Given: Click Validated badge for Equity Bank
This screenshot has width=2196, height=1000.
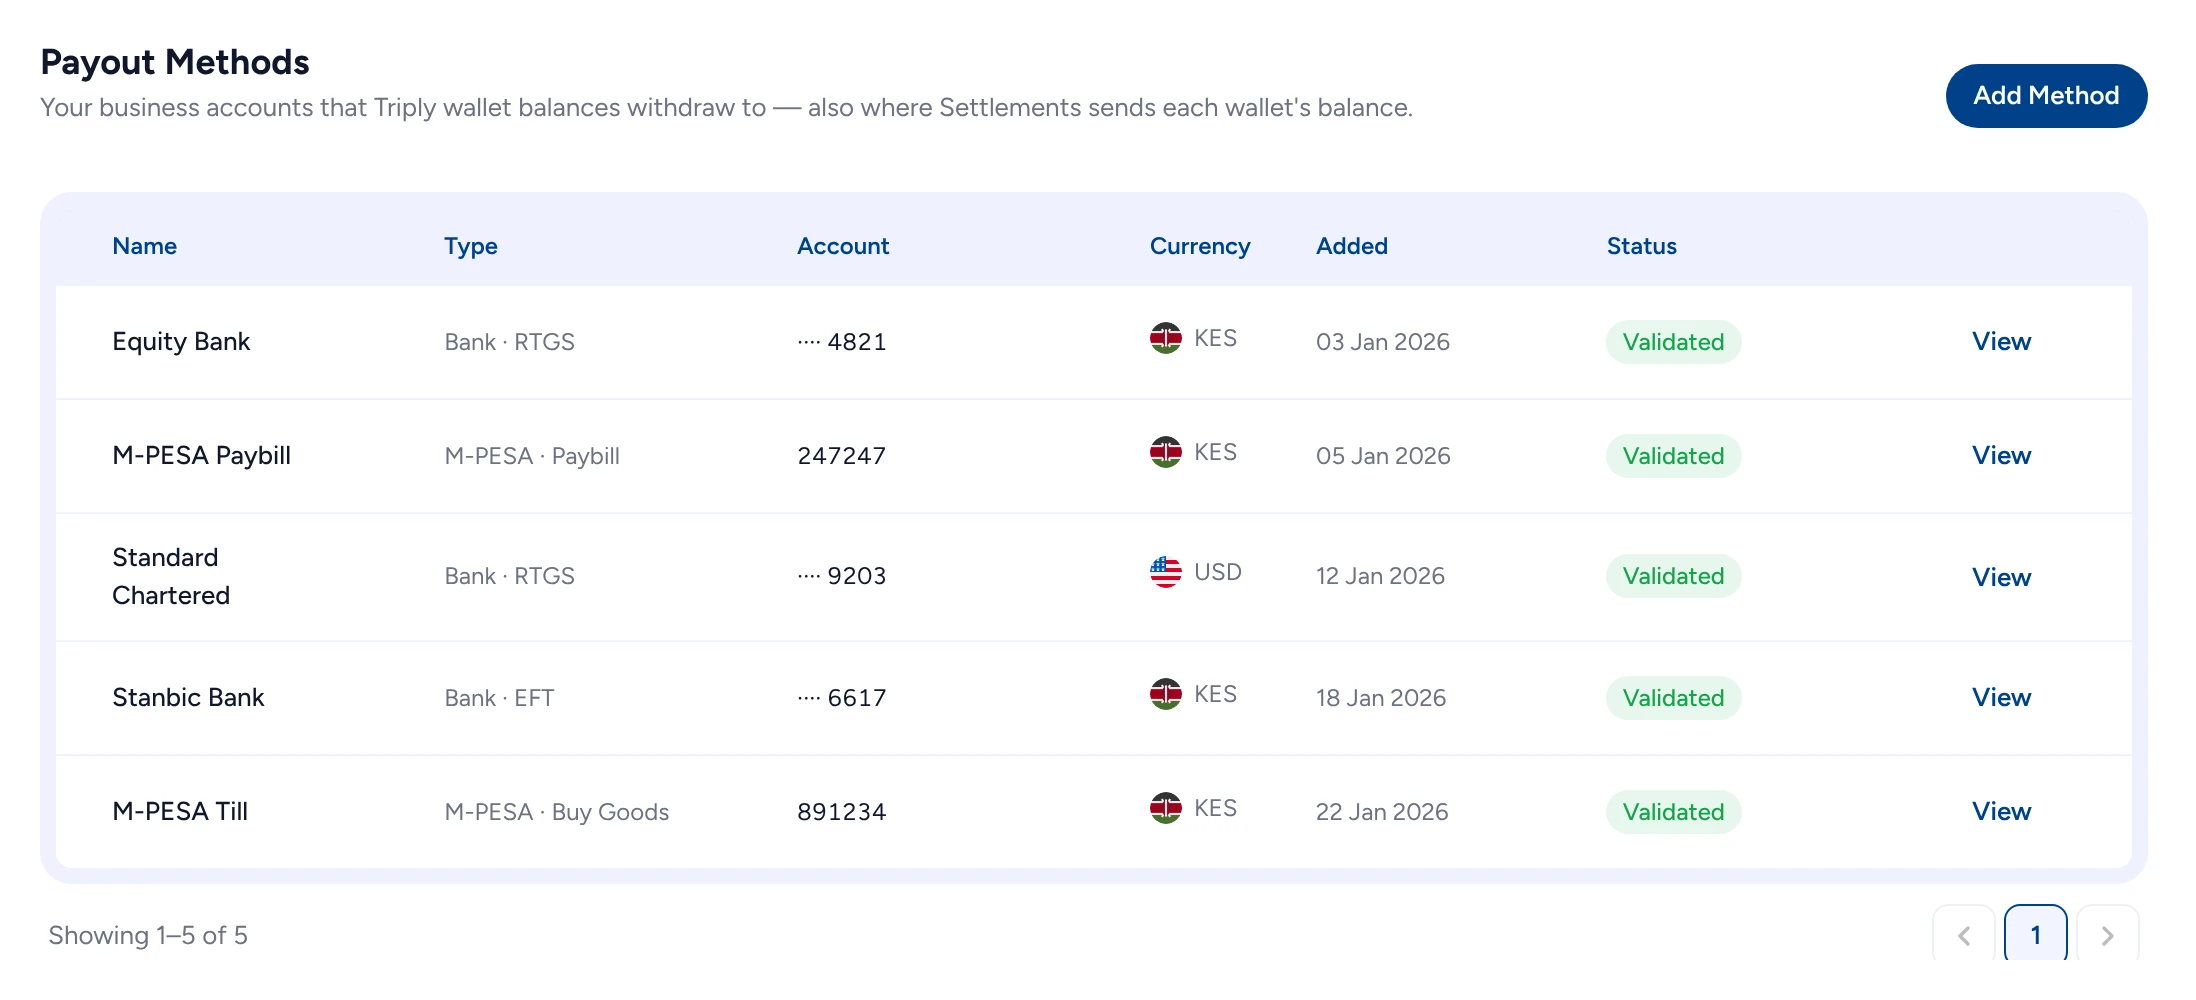Looking at the screenshot, I should pyautogui.click(x=1674, y=342).
